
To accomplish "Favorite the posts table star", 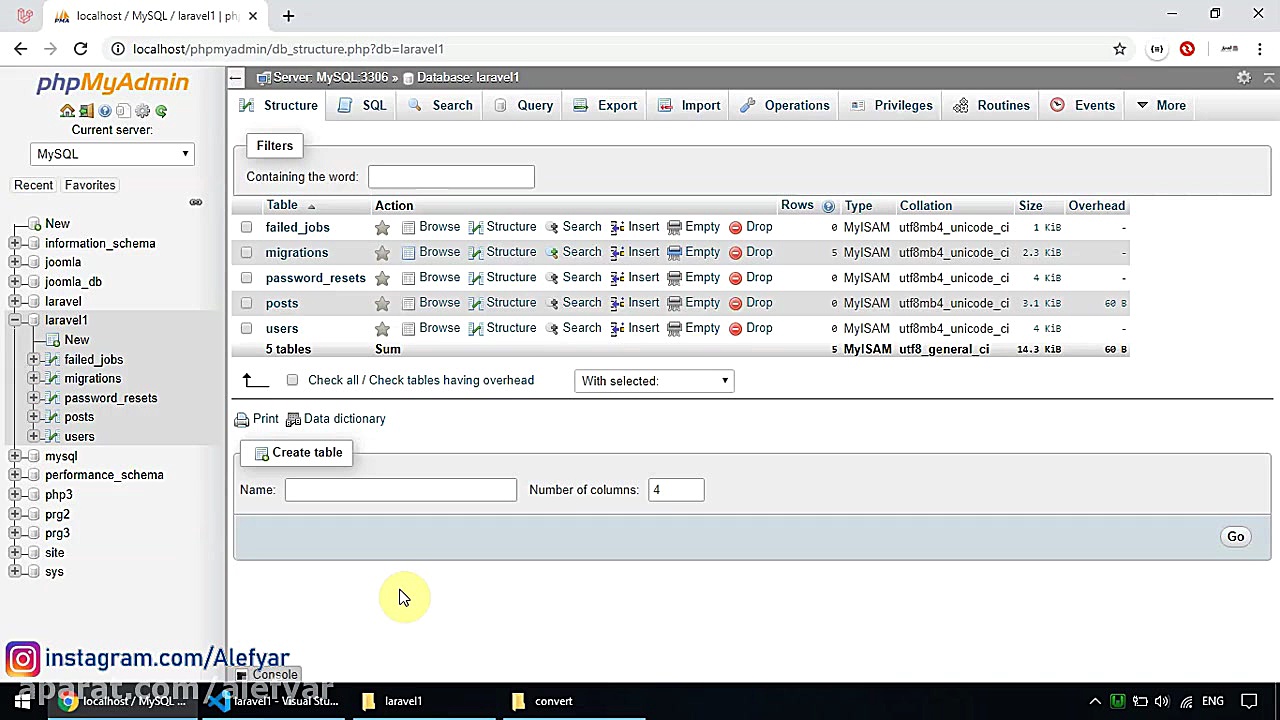I will (x=382, y=303).
